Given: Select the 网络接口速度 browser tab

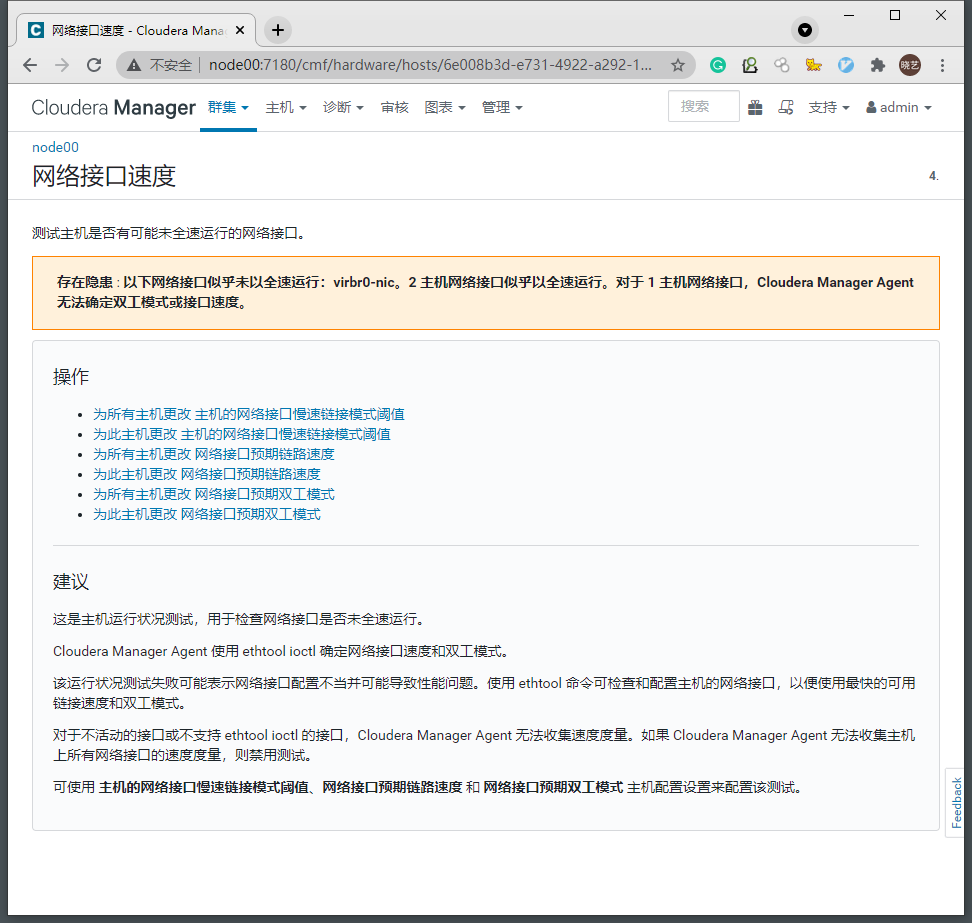Looking at the screenshot, I should coord(136,30).
